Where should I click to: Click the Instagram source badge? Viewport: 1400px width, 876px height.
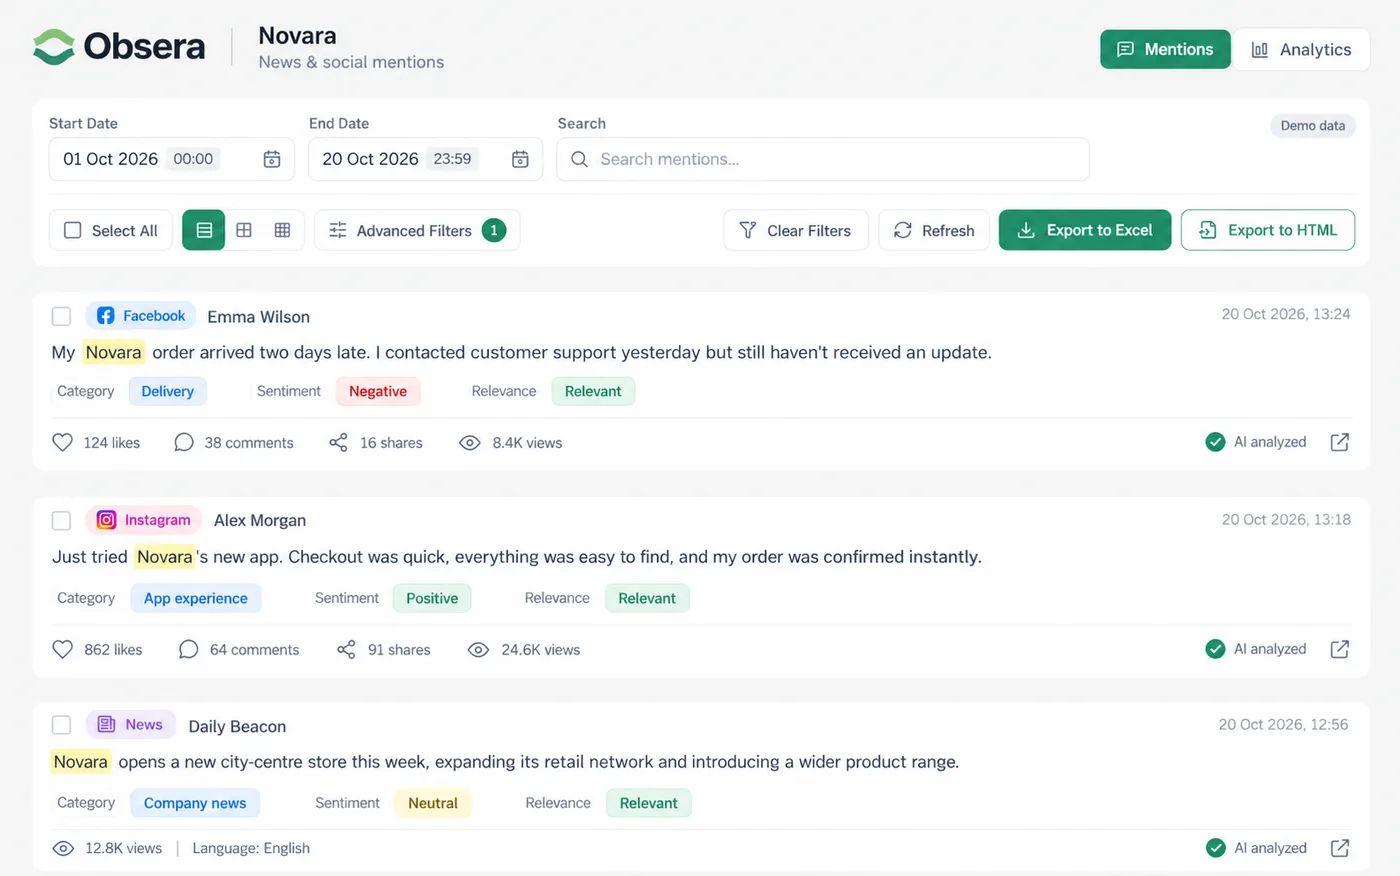(144, 520)
